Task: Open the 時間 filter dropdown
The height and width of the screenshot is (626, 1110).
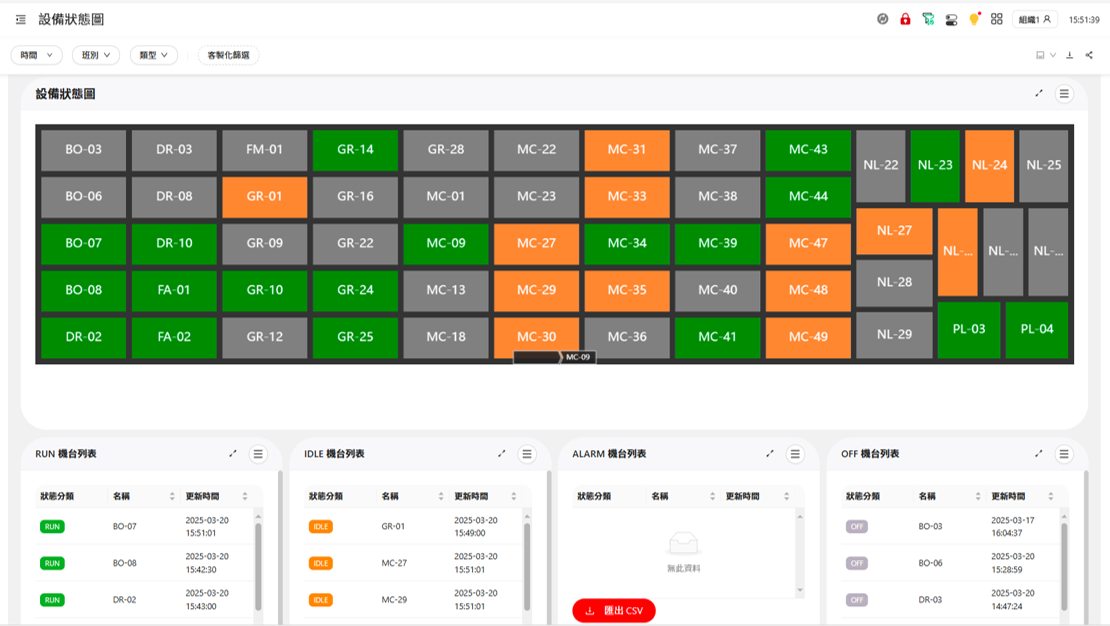Action: pos(37,55)
